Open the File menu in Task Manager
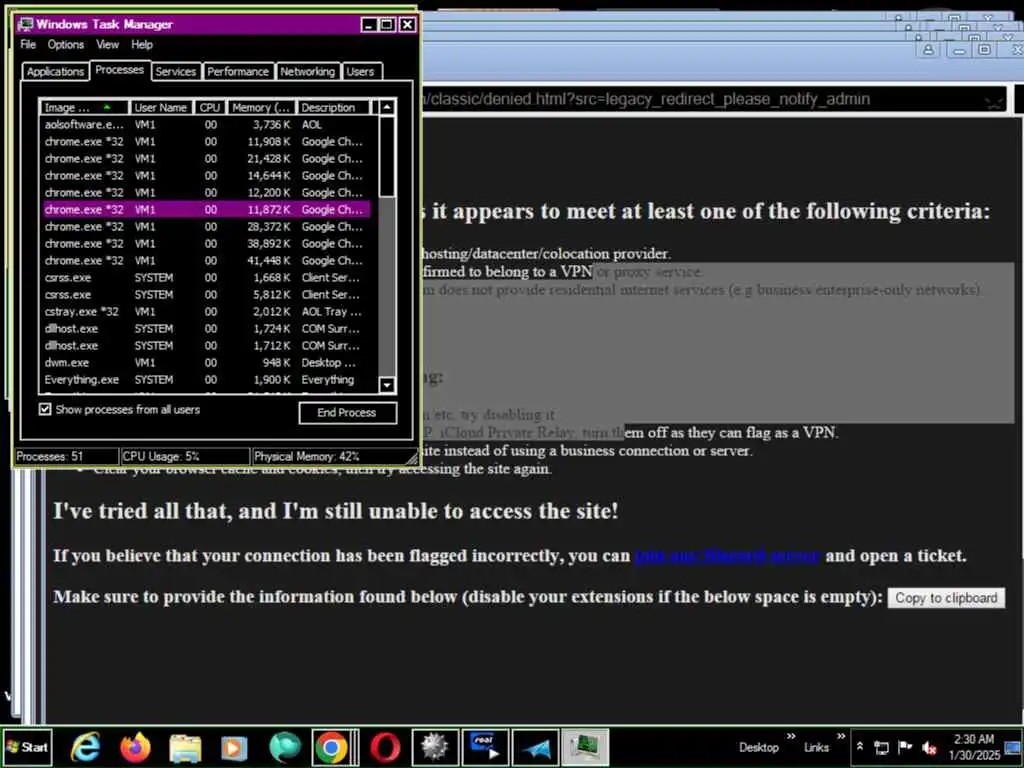 (x=28, y=44)
